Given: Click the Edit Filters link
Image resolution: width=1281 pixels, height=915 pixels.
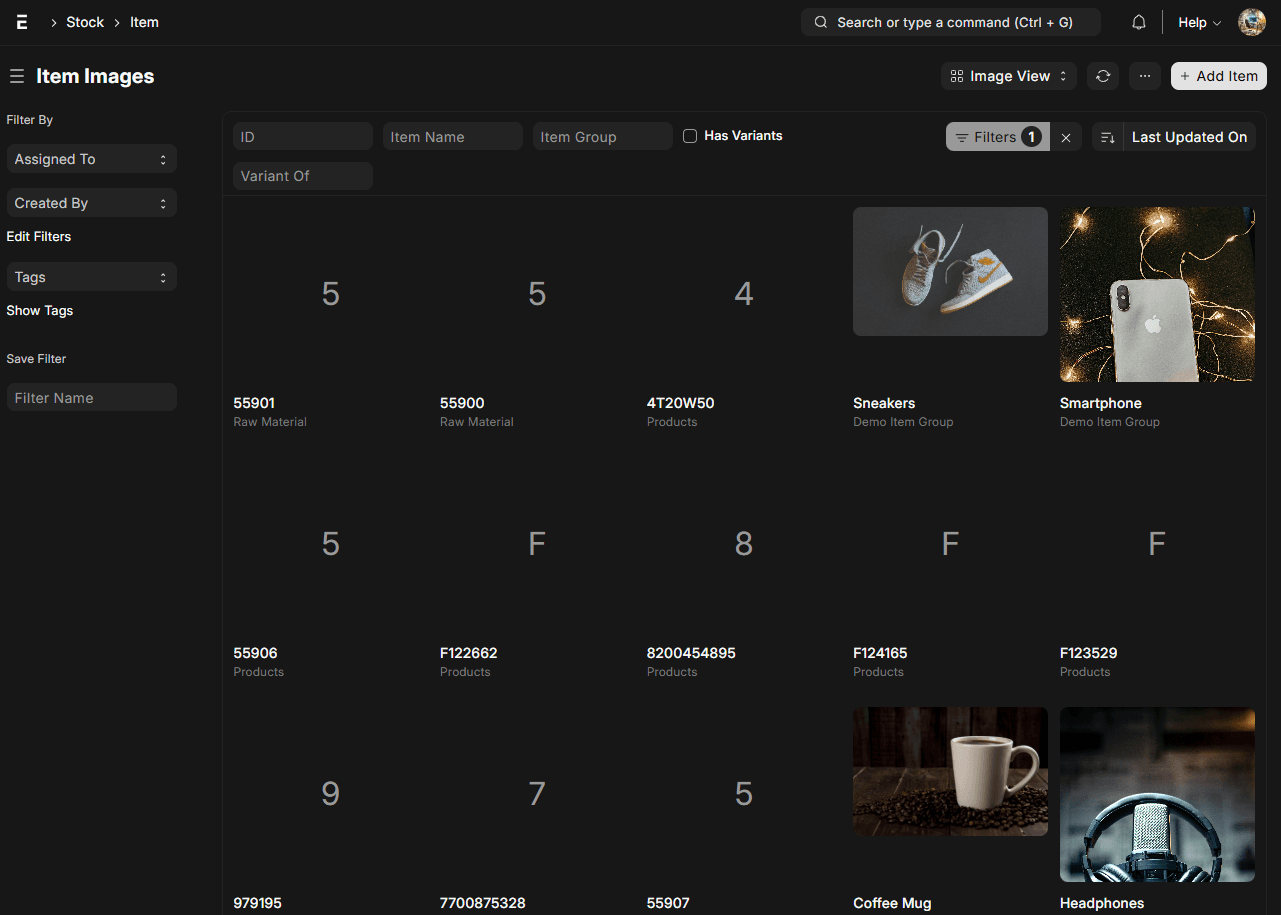Looking at the screenshot, I should tap(39, 237).
